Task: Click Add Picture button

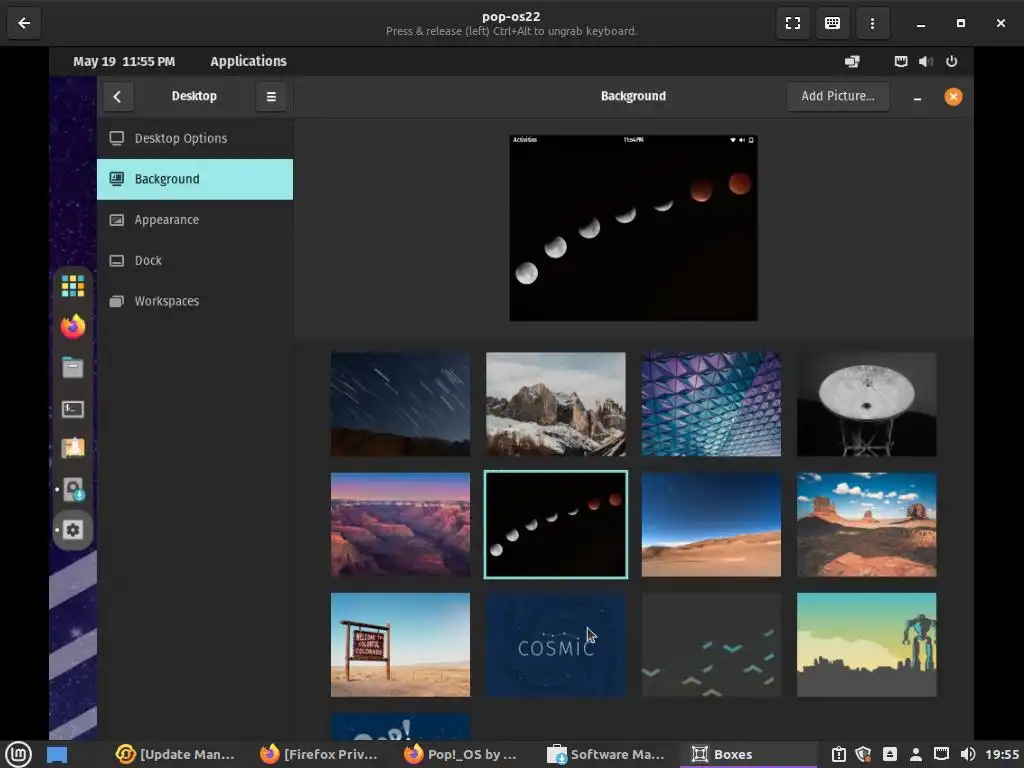Action: click(838, 96)
